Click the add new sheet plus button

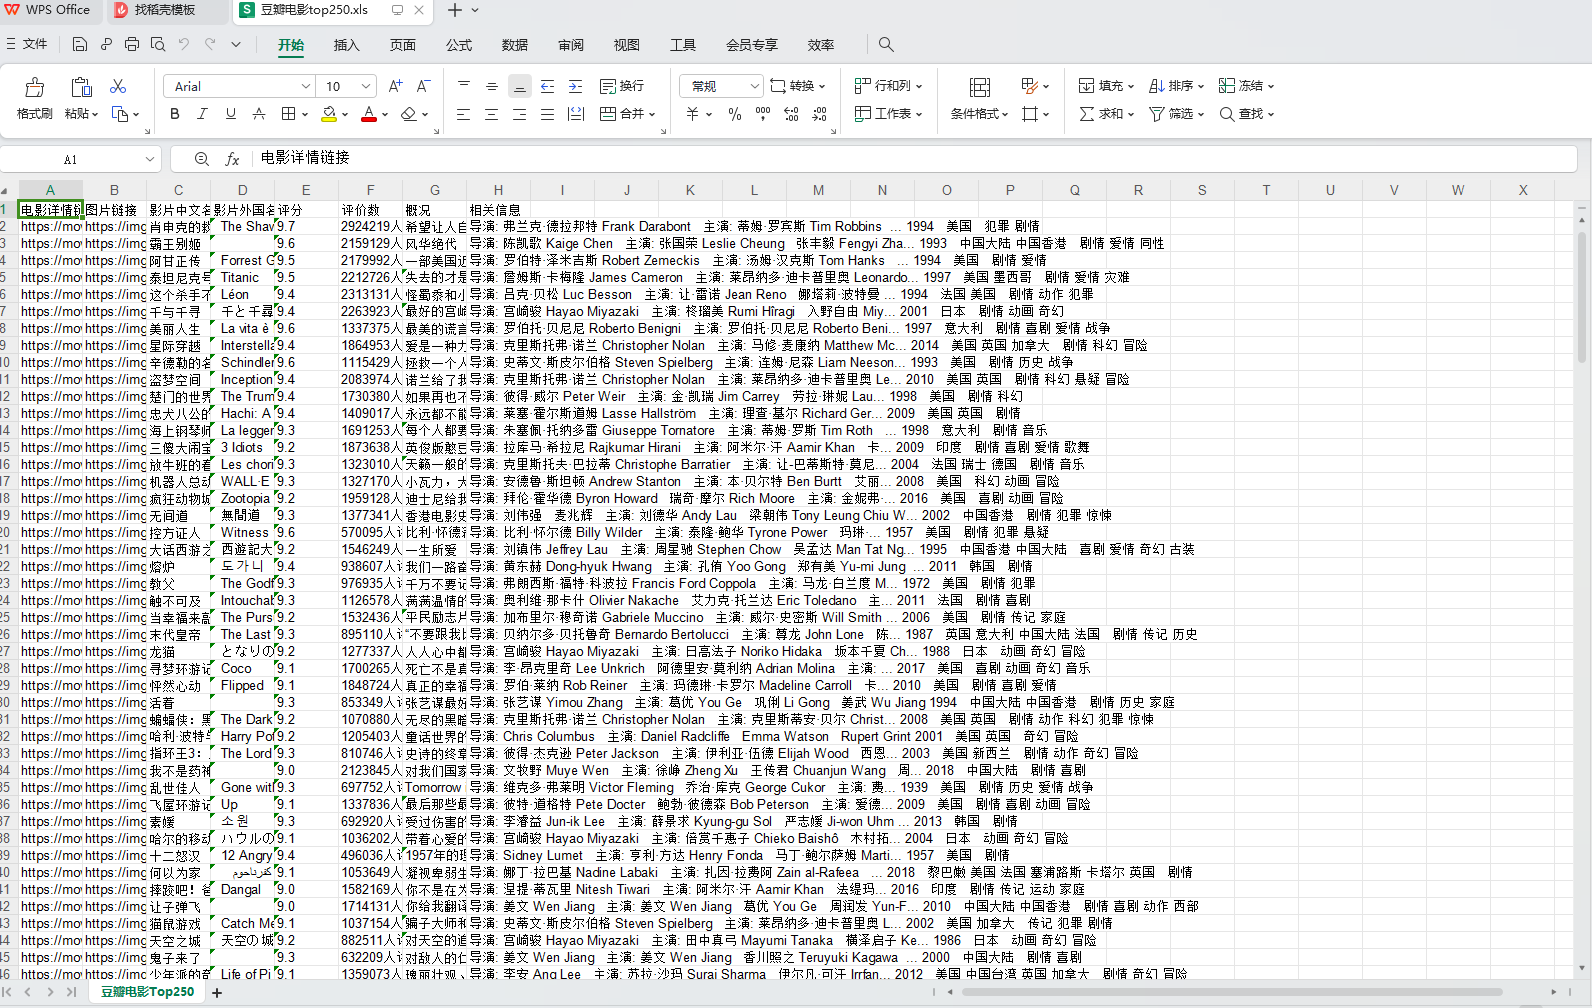coord(217,993)
